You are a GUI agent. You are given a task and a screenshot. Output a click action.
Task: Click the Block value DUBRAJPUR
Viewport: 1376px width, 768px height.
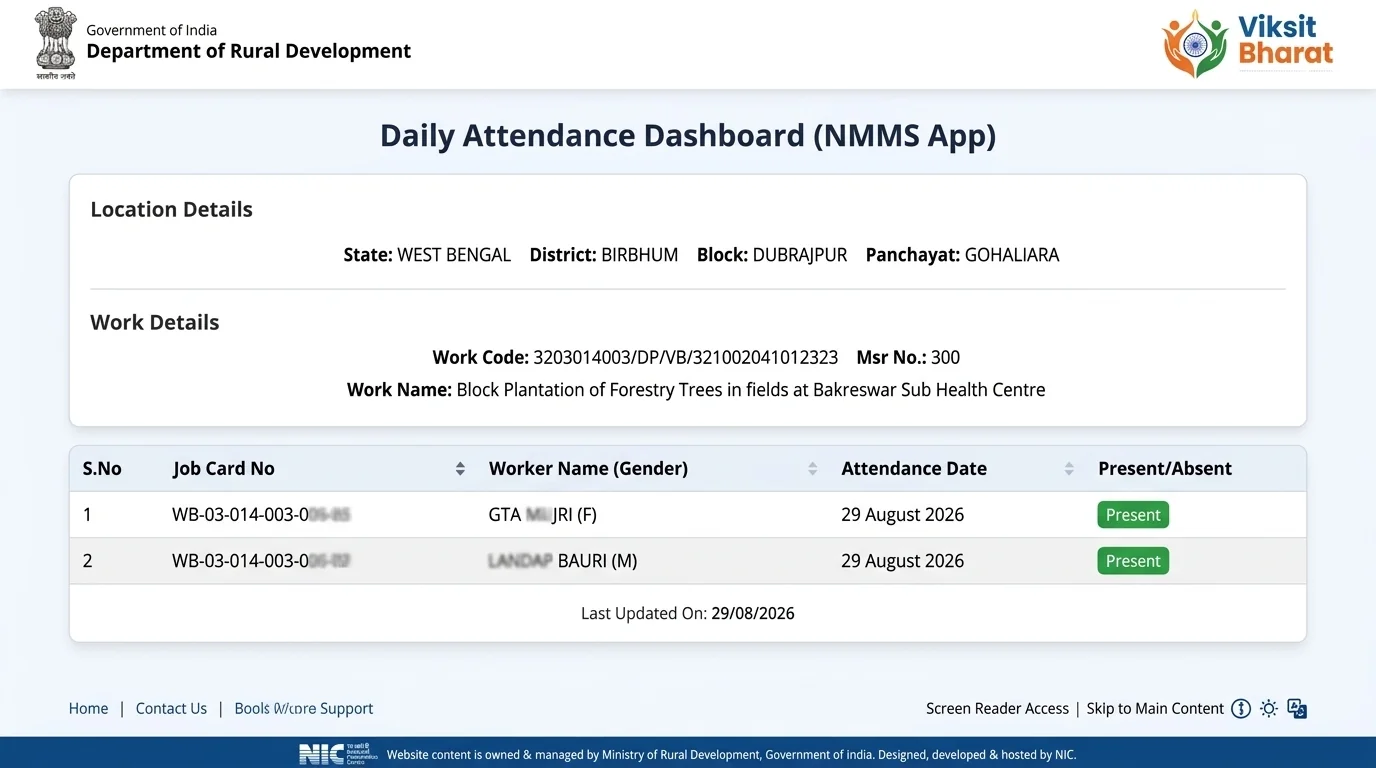pos(800,255)
